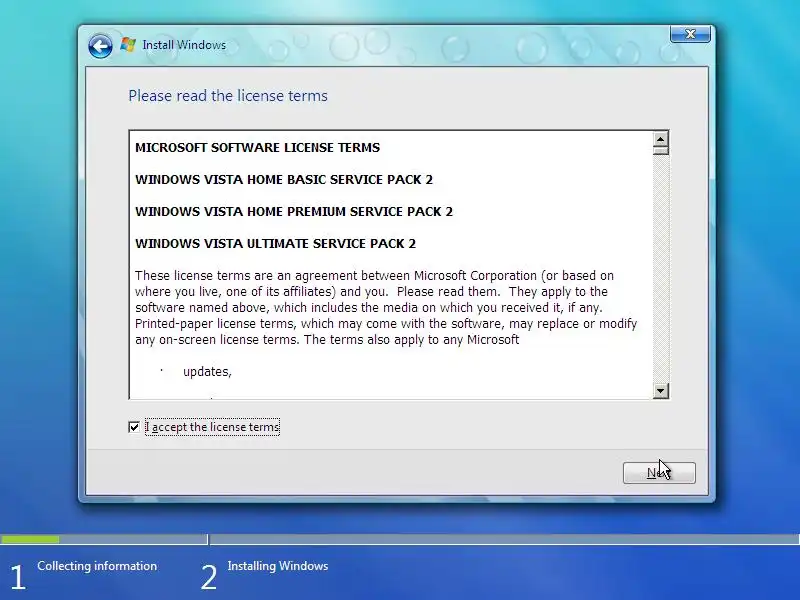
Task: Uncheck the accept license terms checkbox
Action: point(134,427)
